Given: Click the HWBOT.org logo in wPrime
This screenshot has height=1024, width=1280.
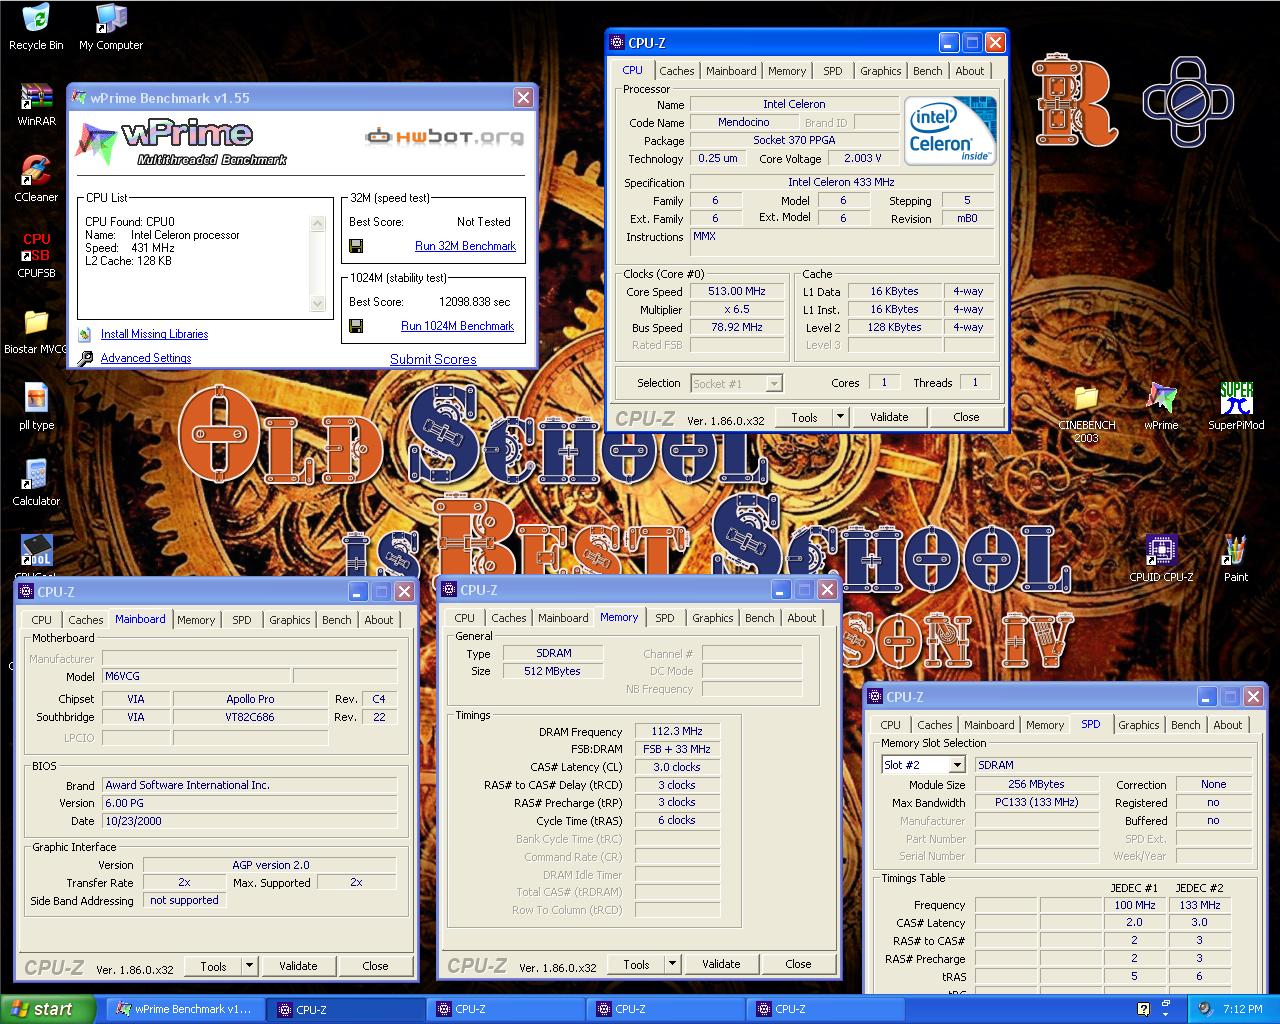Looking at the screenshot, I should tap(444, 136).
